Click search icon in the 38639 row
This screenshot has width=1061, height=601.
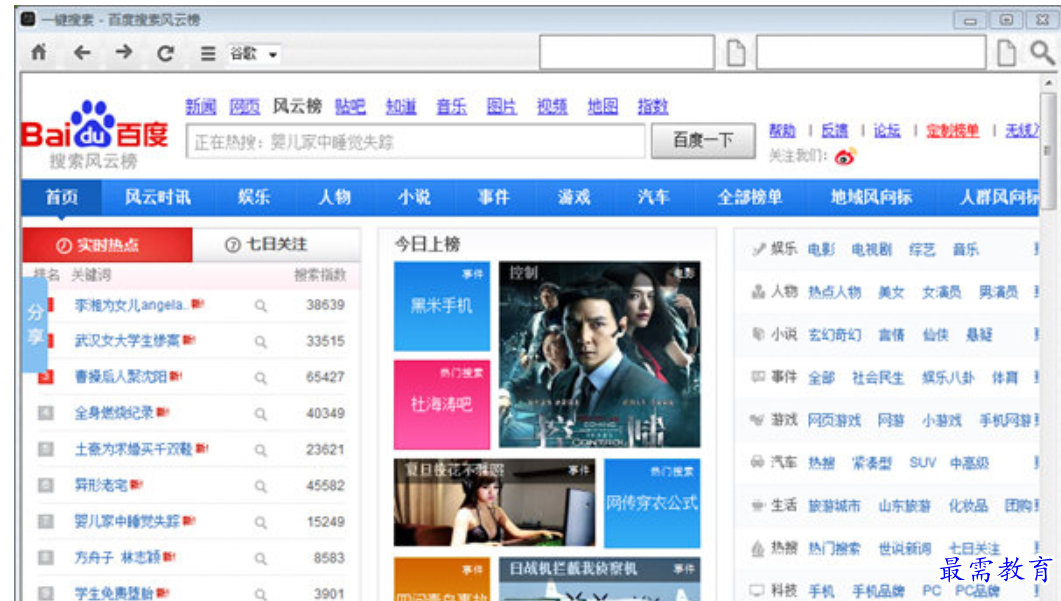[261, 306]
